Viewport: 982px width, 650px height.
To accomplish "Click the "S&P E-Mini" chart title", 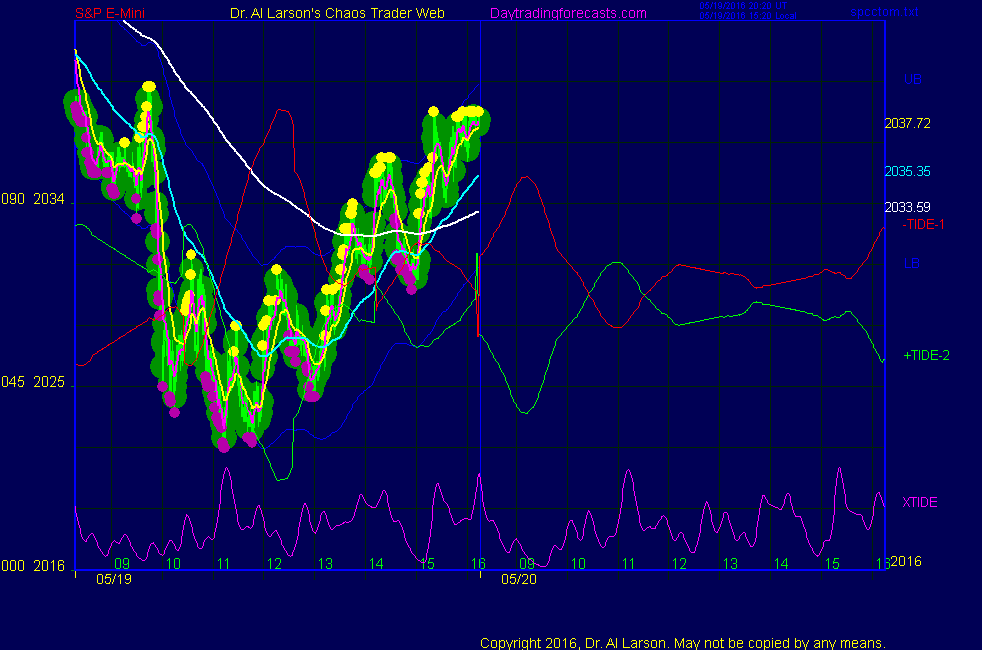I will (110, 13).
